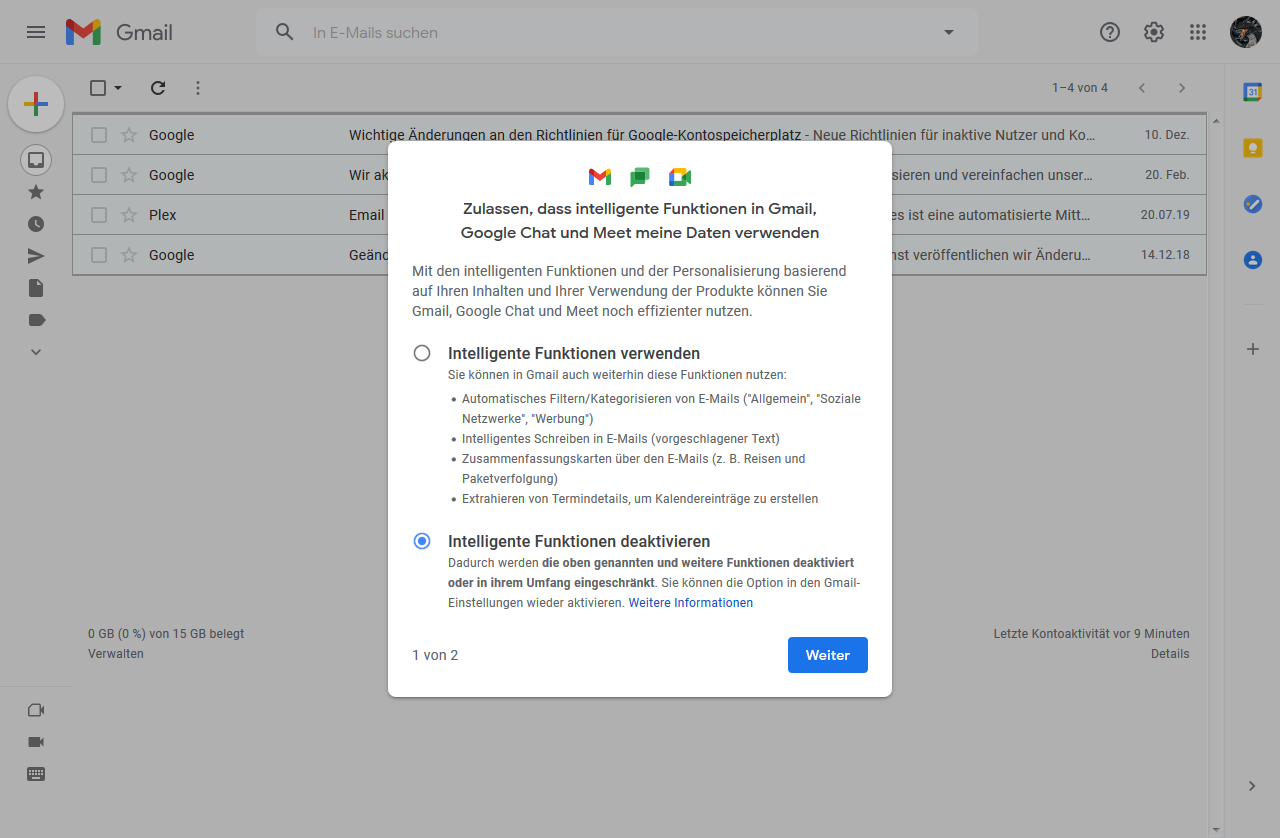Expand more labels chevron in sidebar
Screen dimensions: 1280x838
tap(36, 352)
